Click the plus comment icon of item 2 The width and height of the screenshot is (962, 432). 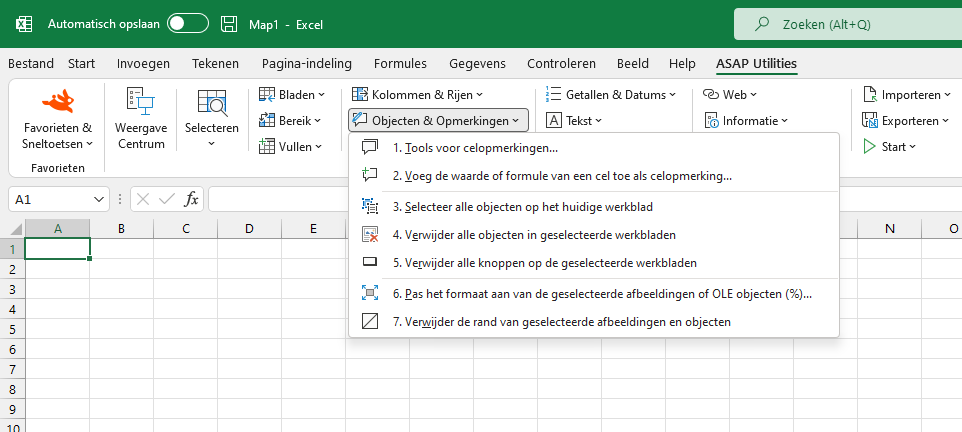click(370, 176)
